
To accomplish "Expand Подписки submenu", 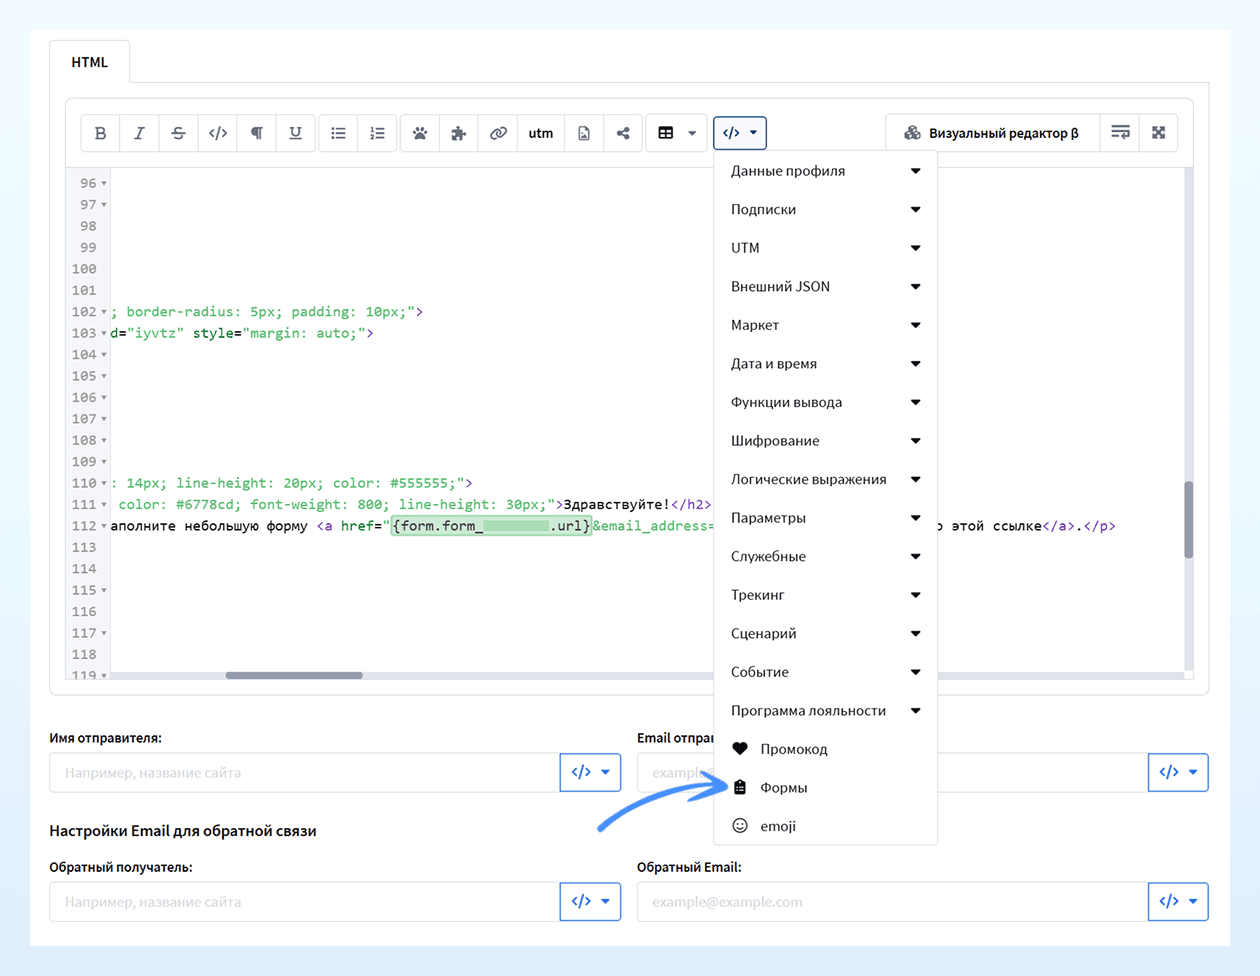I will 825,210.
